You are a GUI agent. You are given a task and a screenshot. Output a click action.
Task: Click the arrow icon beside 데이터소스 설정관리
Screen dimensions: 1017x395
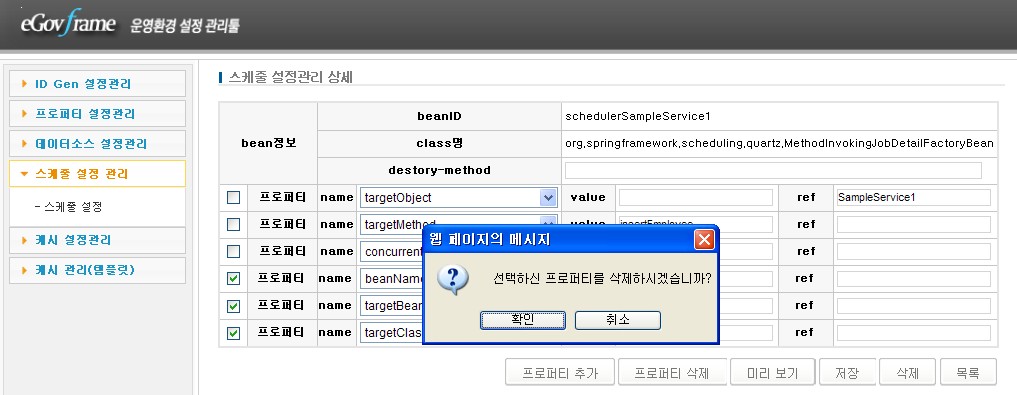coord(25,143)
